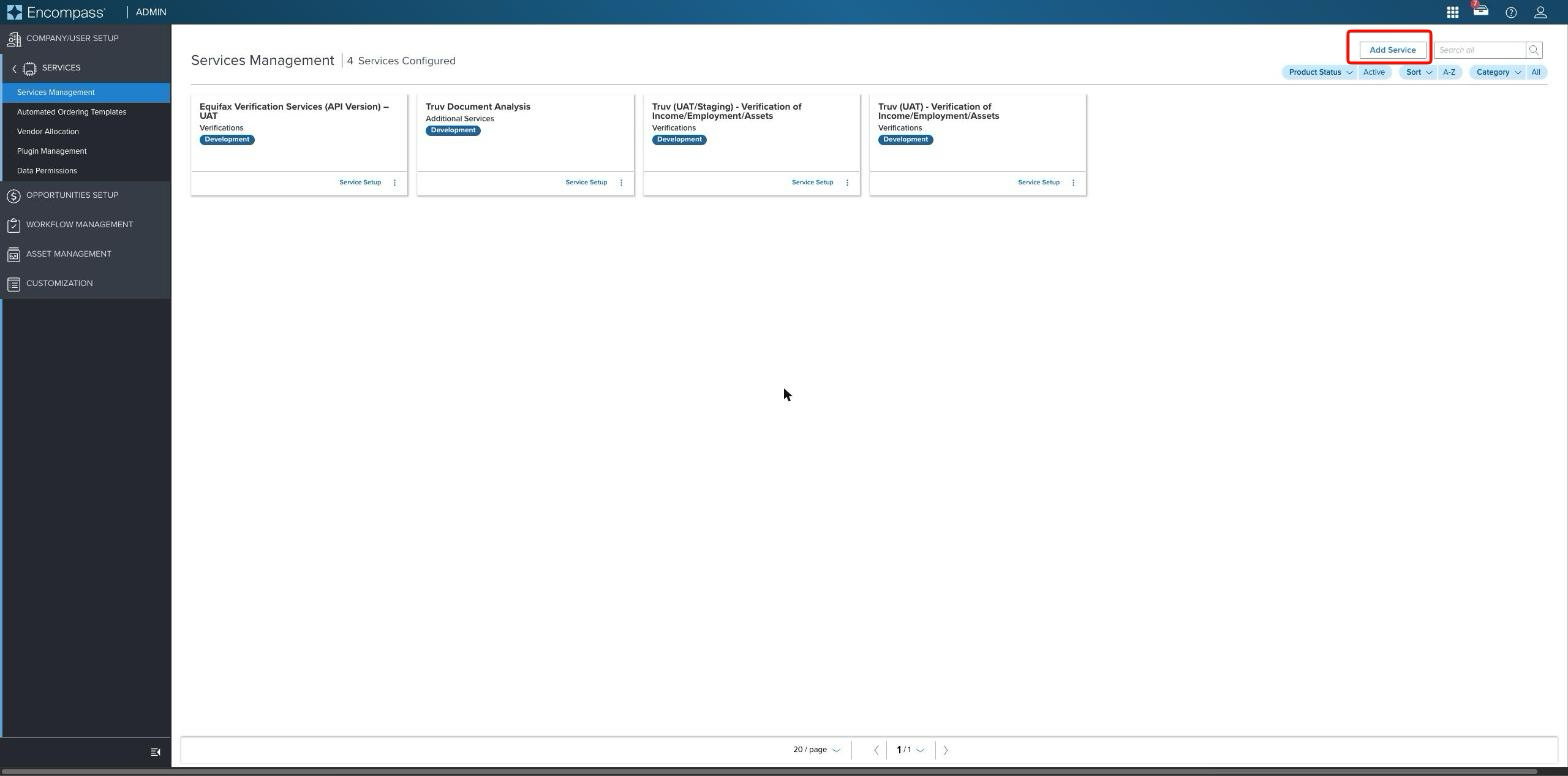Open the app launcher grid icon
Screen dimensions: 1568x776
(1452, 12)
